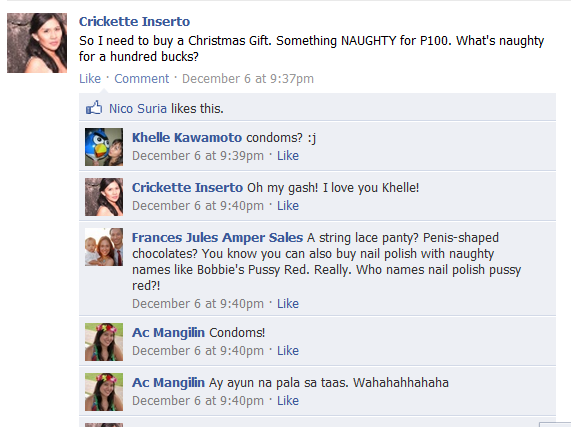Open Khelle Kawamoto's Angry Bird avatar

[104, 147]
